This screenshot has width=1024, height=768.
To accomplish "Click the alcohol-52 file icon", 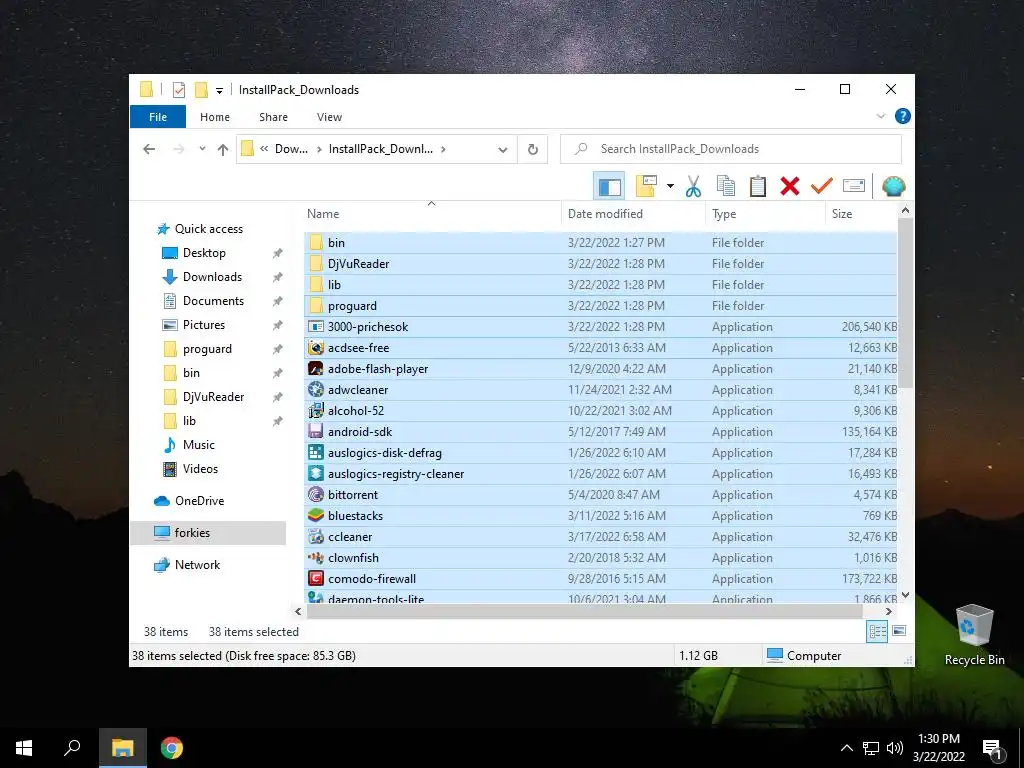I will click(316, 411).
